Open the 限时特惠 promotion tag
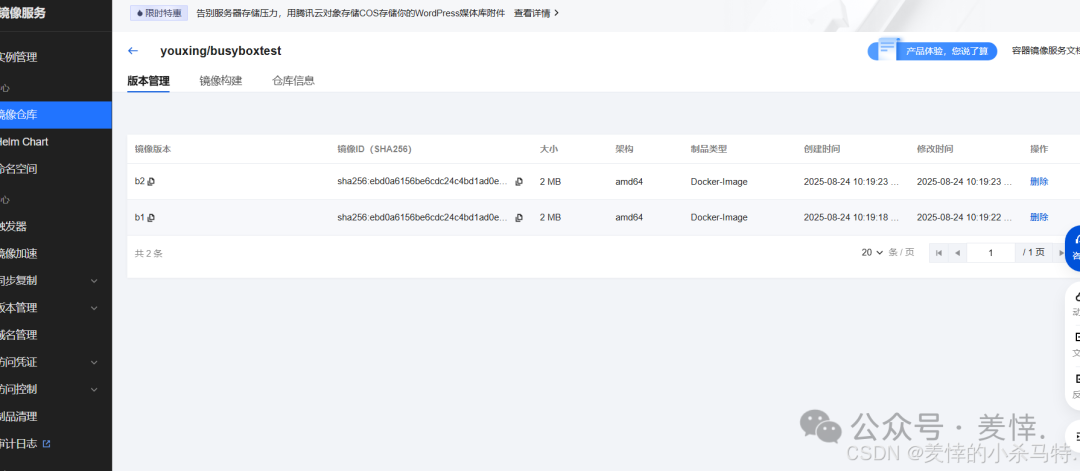This screenshot has width=1080, height=471. 159,13
